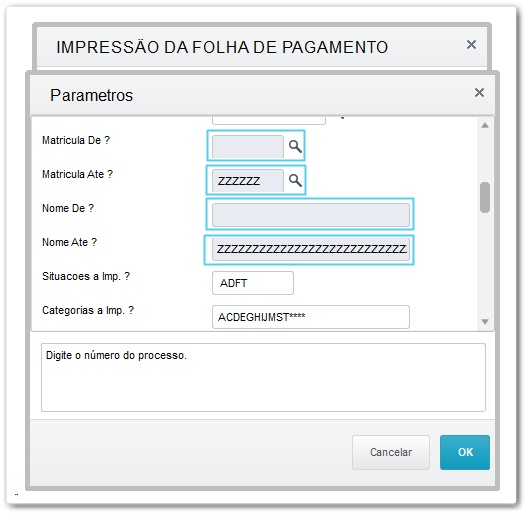This screenshot has height=516, width=529.
Task: Click the Situacoes a Imp. field with ADFT
Action: (x=253, y=283)
